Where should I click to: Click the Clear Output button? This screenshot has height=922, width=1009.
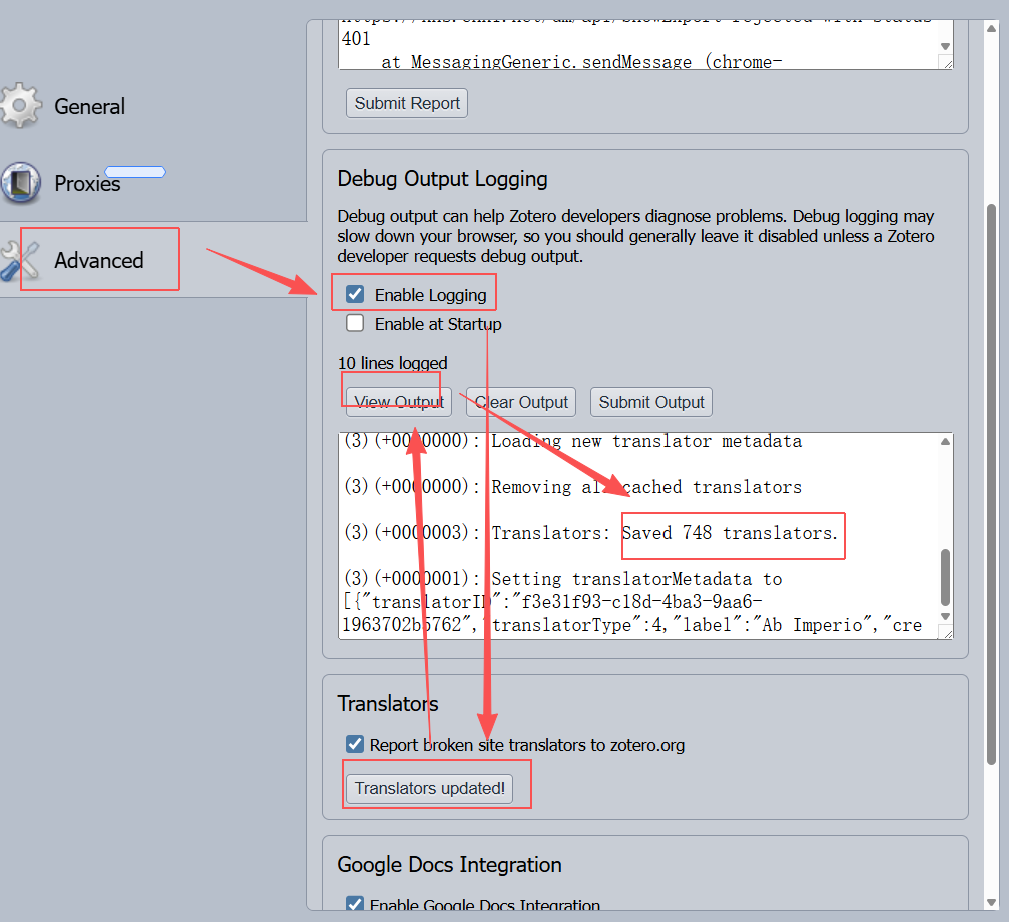click(521, 402)
